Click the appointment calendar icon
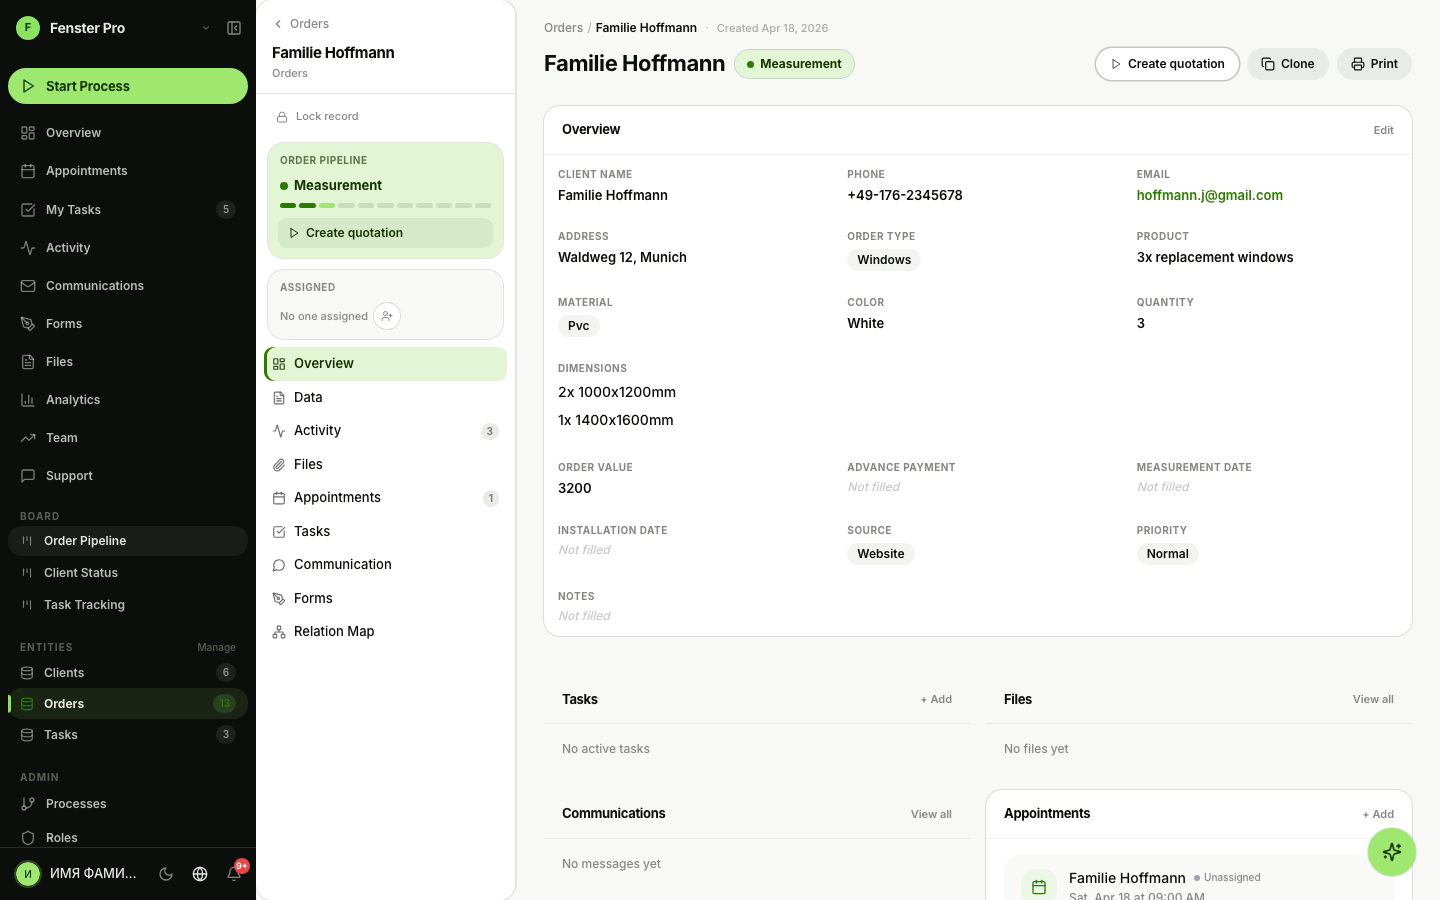The height and width of the screenshot is (900, 1440). pyautogui.click(x=1039, y=886)
